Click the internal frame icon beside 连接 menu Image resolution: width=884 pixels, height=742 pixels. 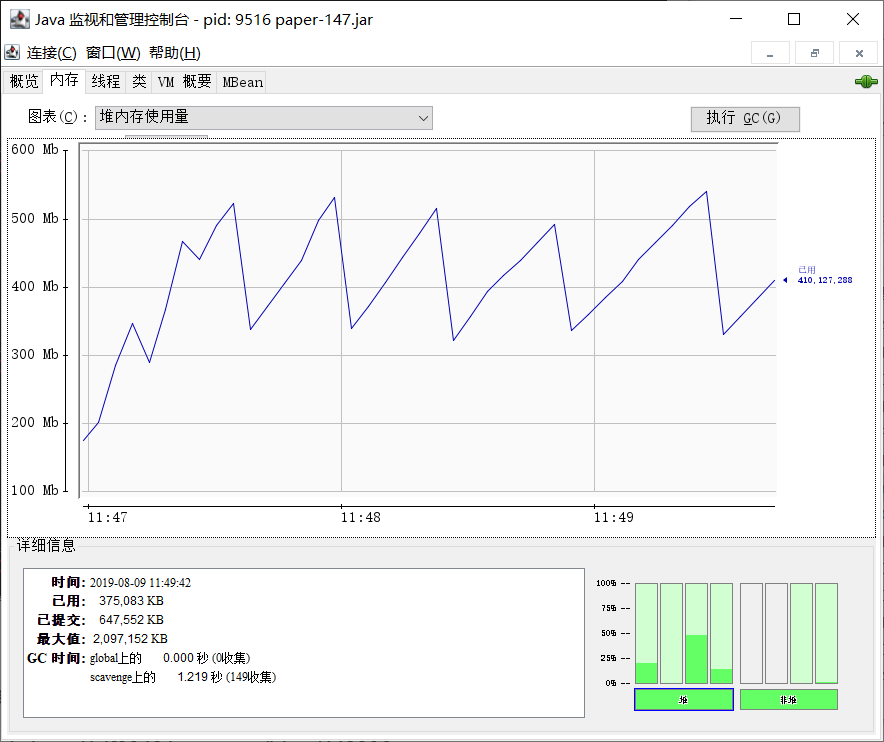[x=12, y=52]
